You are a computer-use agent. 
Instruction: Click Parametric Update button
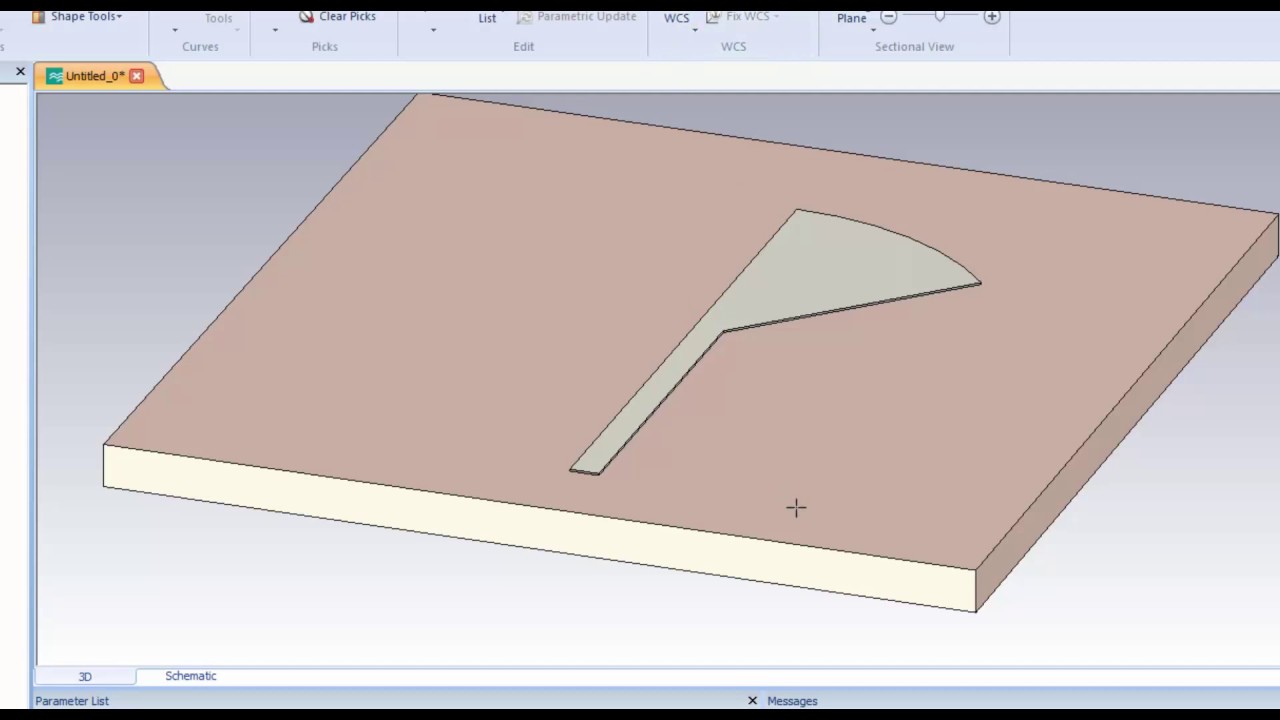(575, 17)
